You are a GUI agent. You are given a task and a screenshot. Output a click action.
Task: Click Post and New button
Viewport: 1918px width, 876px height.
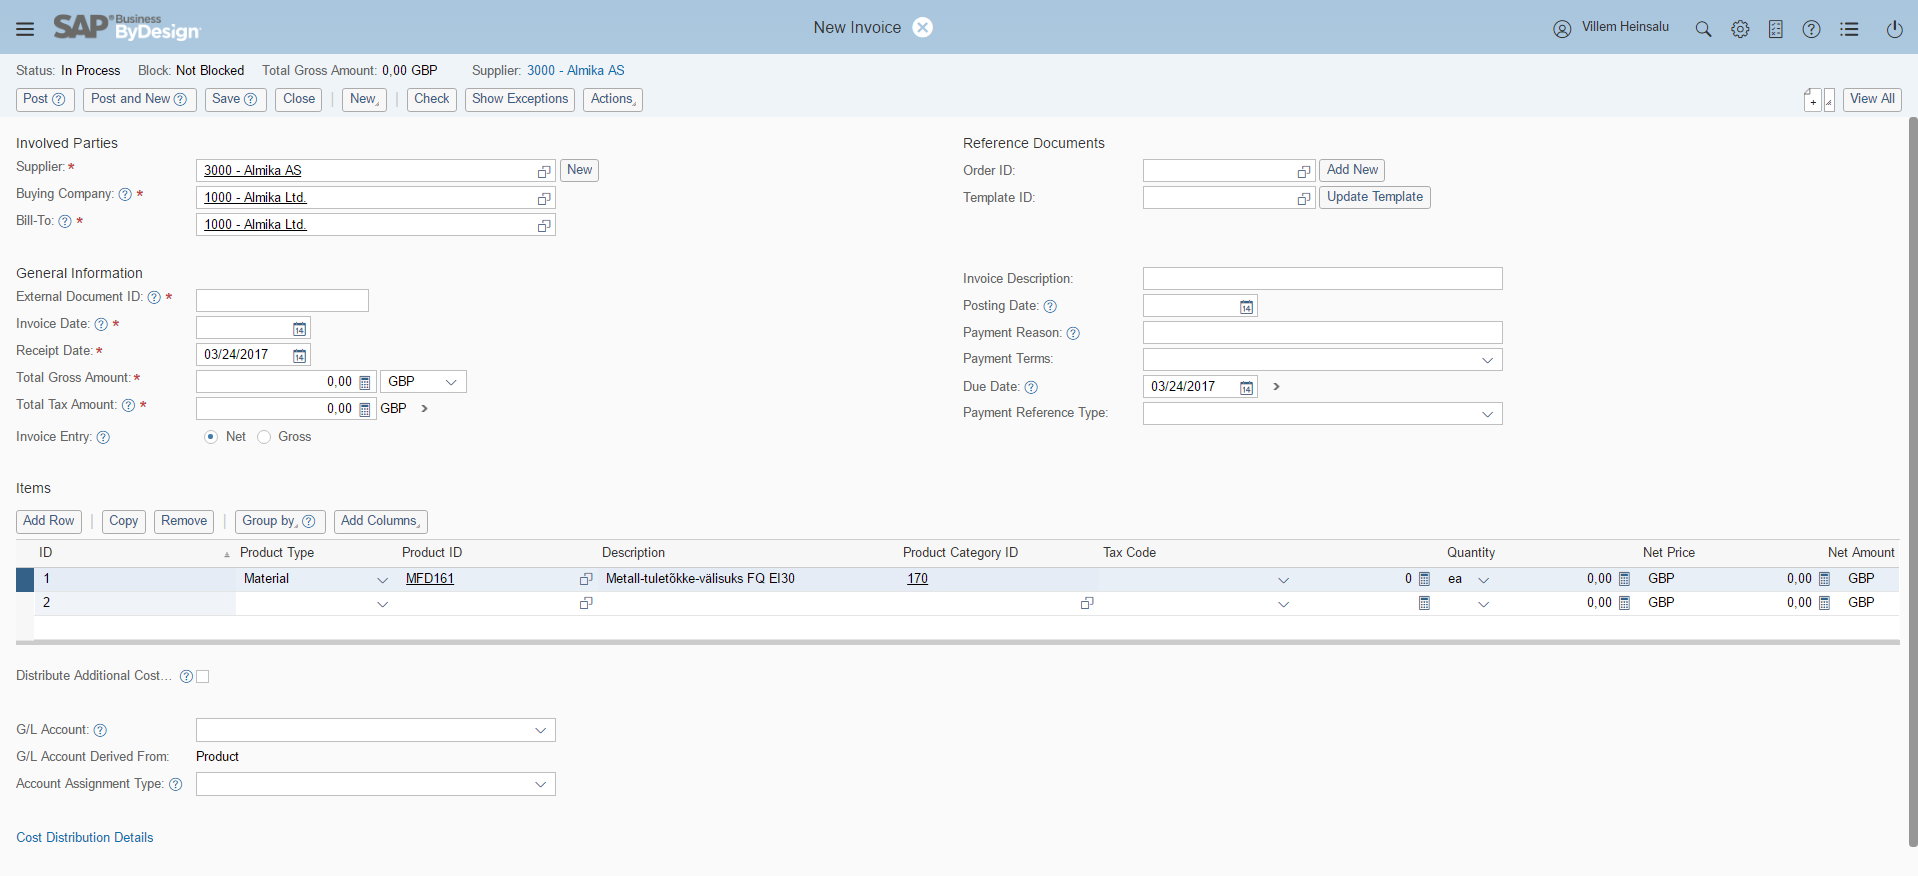(x=139, y=100)
